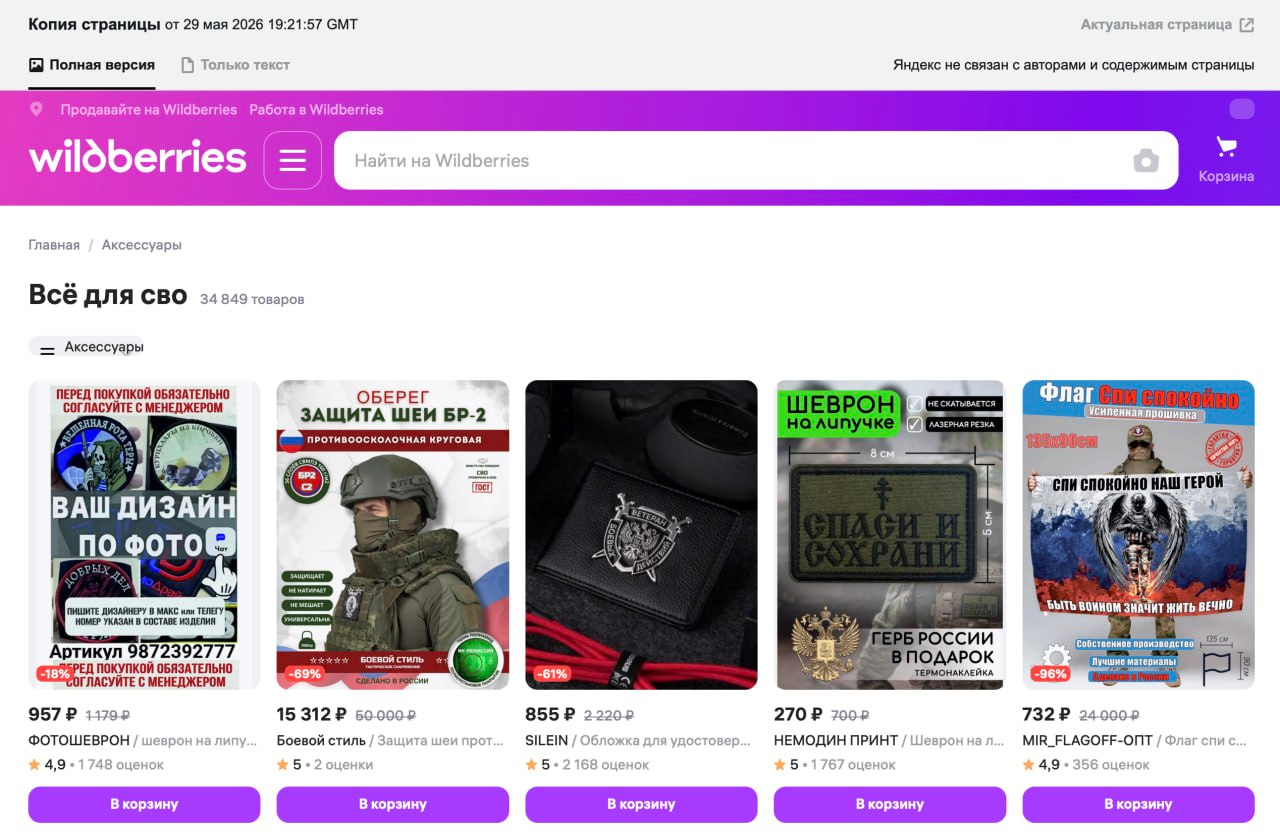Click the Яндекс не связан с авторами notice
This screenshot has width=1280, height=836.
coord(1074,65)
